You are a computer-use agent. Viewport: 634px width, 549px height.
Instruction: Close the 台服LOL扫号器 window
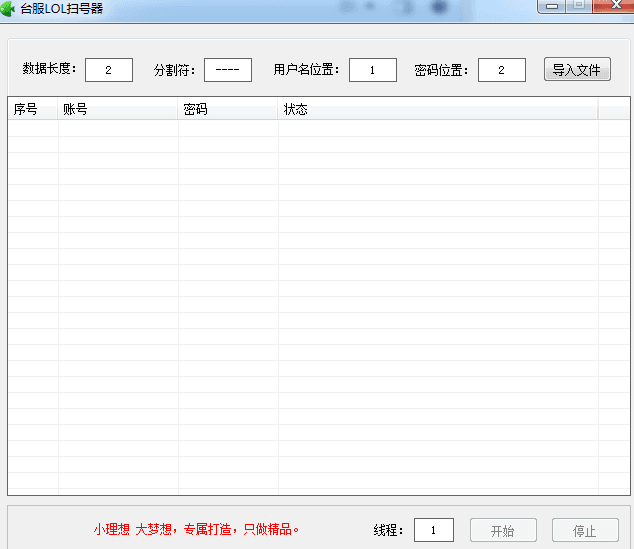pyautogui.click(x=610, y=5)
